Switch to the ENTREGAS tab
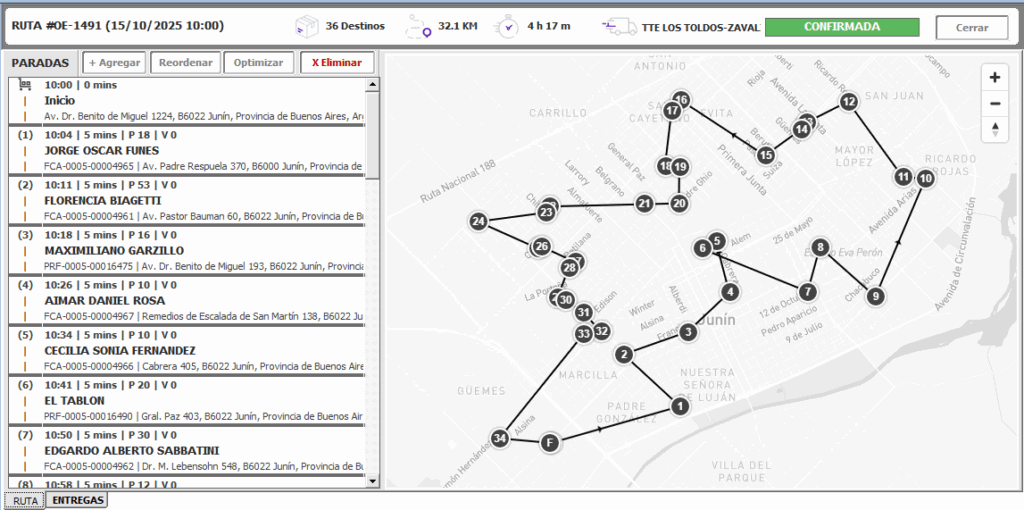The width and height of the screenshot is (1024, 510). [x=77, y=500]
